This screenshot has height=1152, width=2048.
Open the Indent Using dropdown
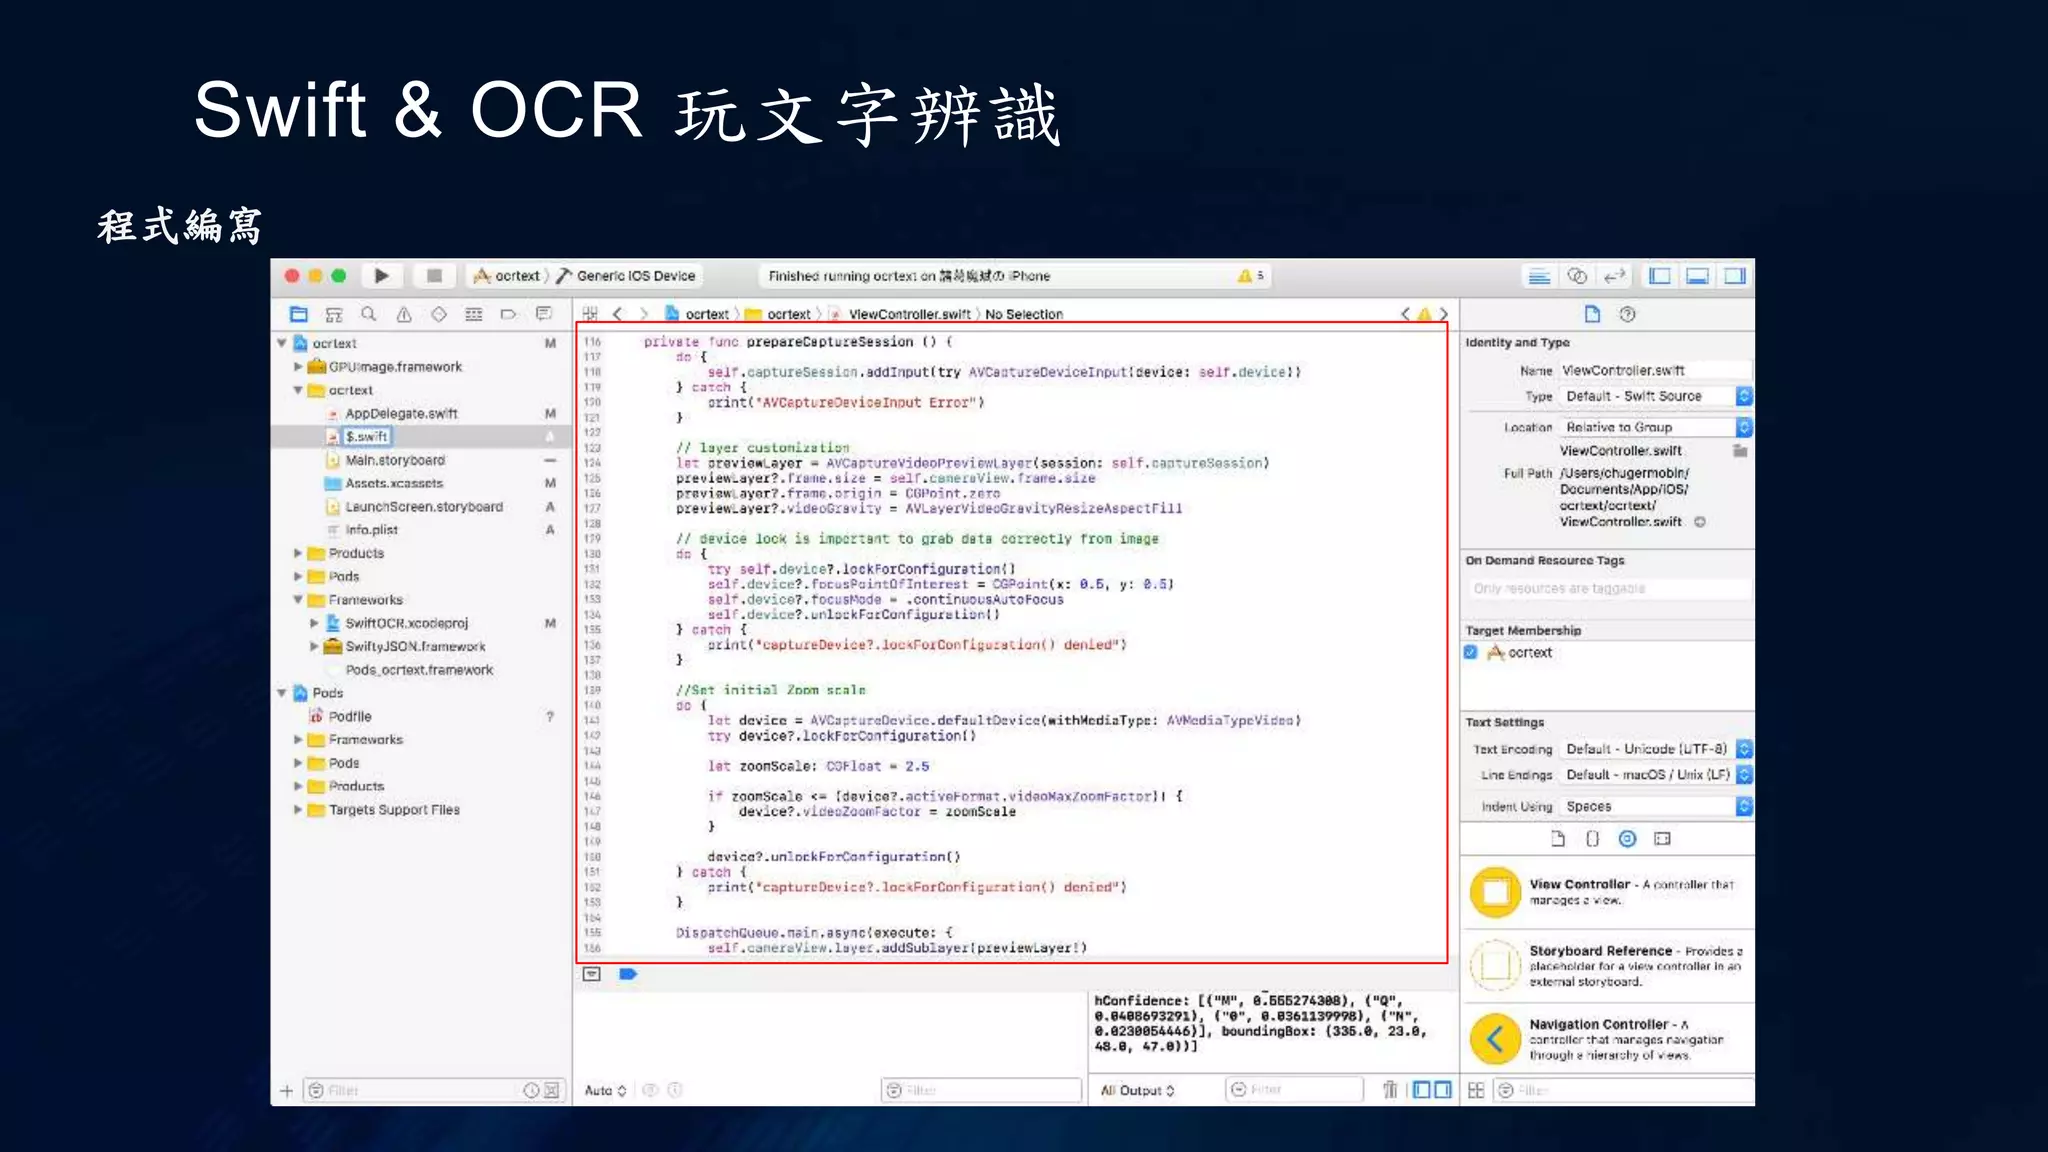click(x=1655, y=806)
